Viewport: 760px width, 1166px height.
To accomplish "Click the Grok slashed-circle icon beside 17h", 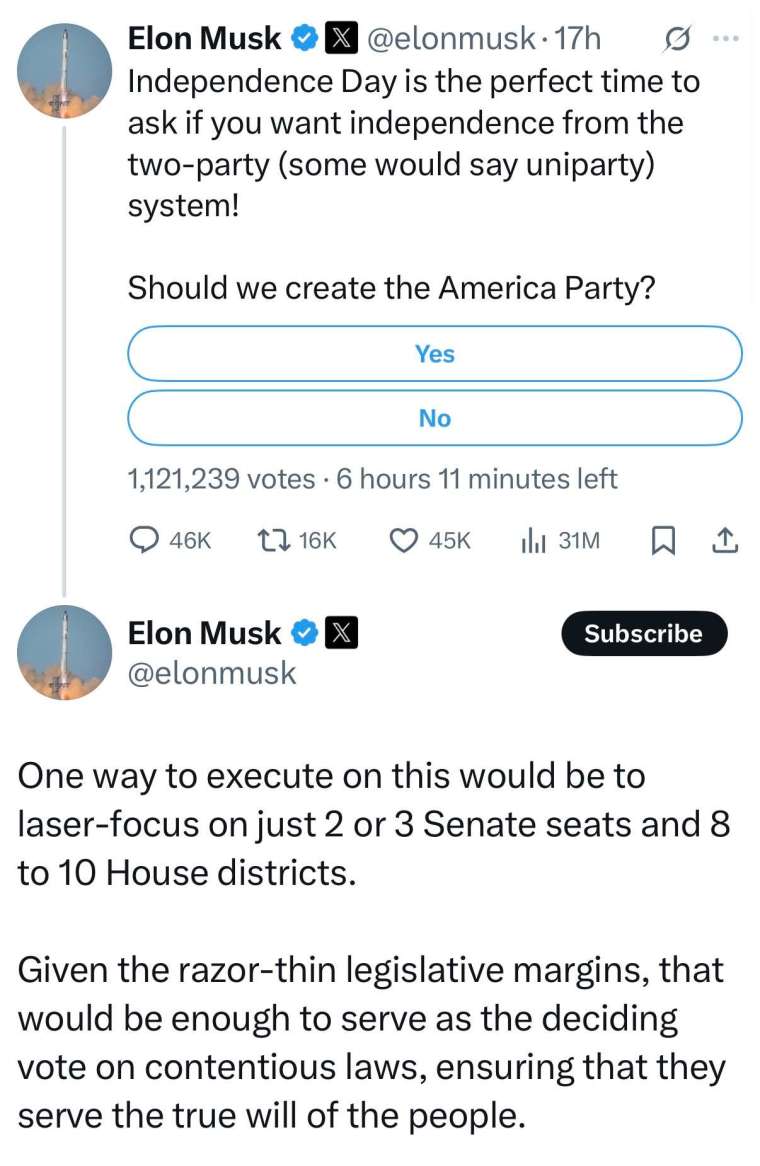I will click(x=677, y=38).
